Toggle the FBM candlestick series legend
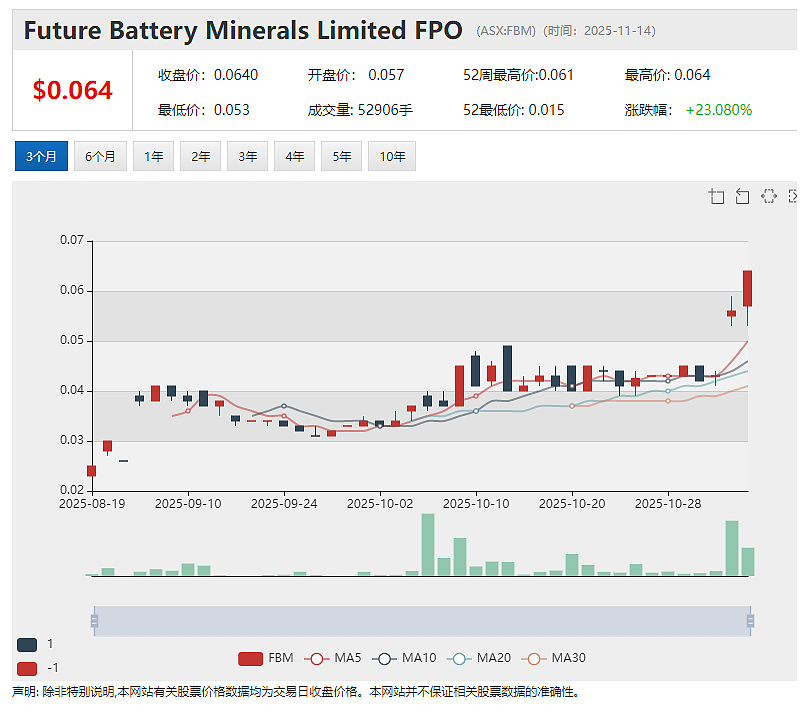Image resolution: width=807 pixels, height=716 pixels. click(x=266, y=658)
